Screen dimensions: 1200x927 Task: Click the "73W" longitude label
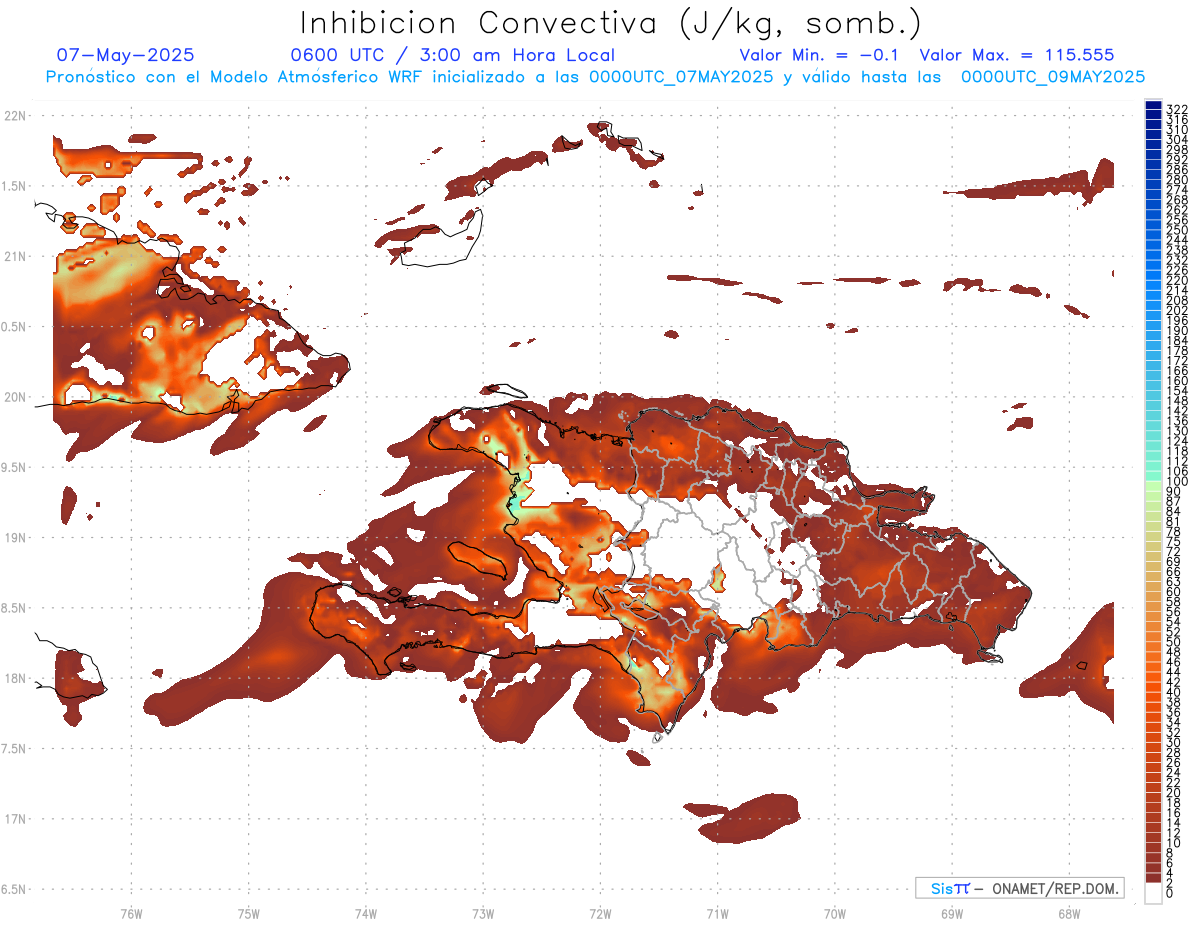point(483,913)
